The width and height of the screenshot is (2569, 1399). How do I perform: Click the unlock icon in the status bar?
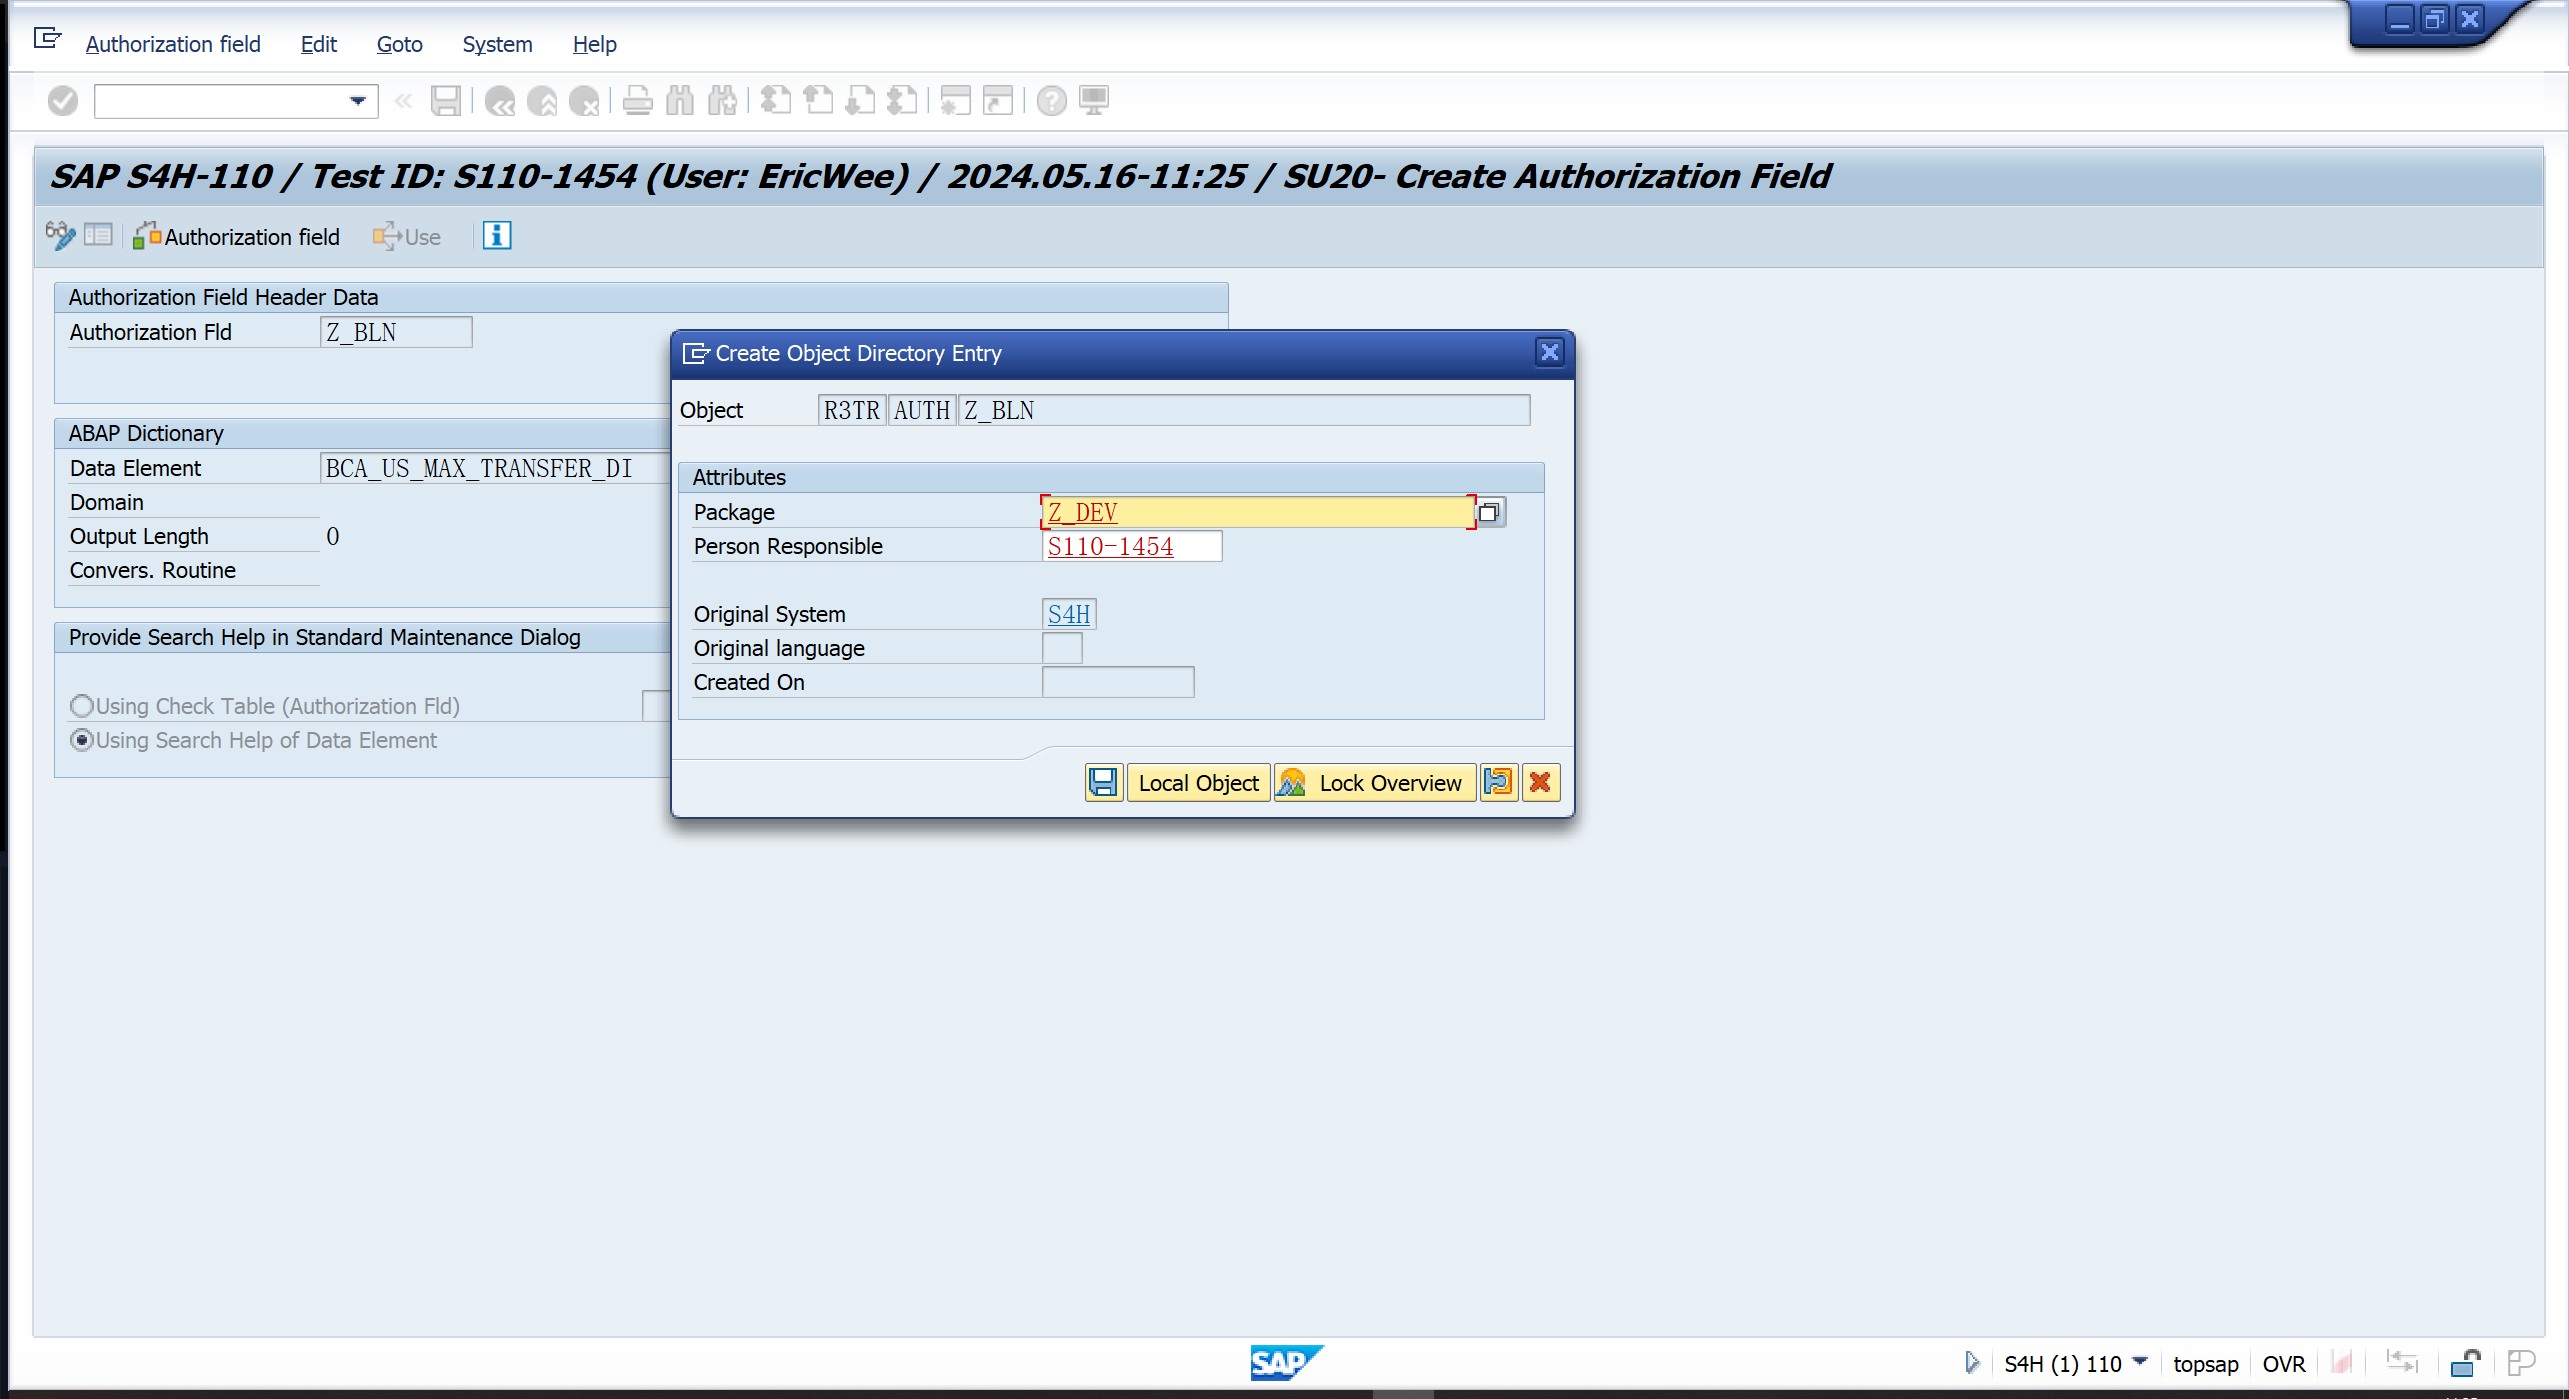click(2464, 1363)
